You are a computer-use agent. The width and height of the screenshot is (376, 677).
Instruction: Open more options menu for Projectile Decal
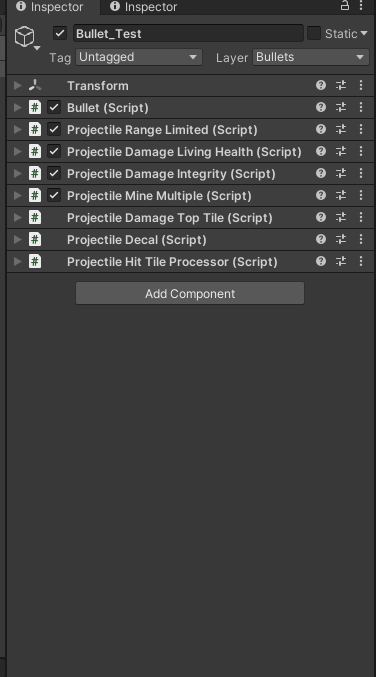[x=361, y=239]
